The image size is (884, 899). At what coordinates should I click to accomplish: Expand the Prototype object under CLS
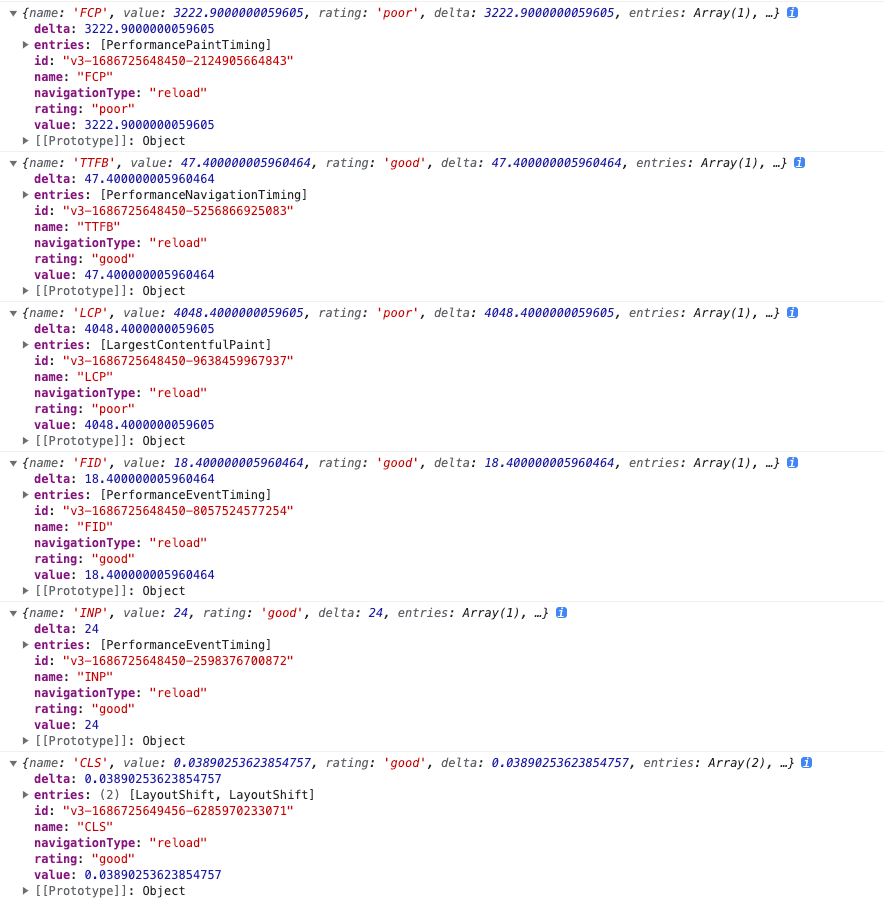click(26, 891)
